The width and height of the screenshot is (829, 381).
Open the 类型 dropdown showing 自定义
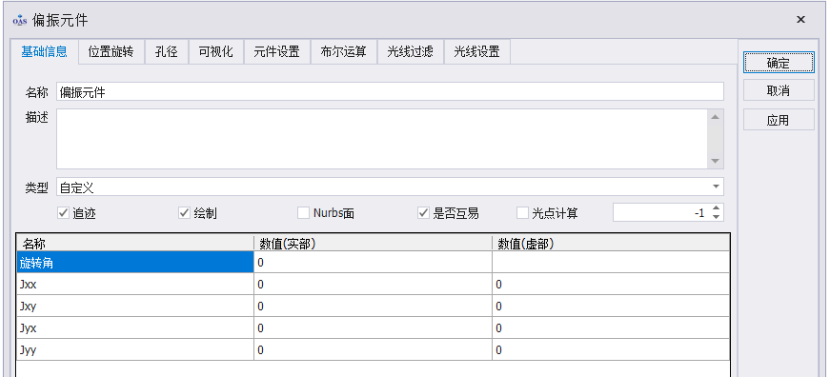390,187
